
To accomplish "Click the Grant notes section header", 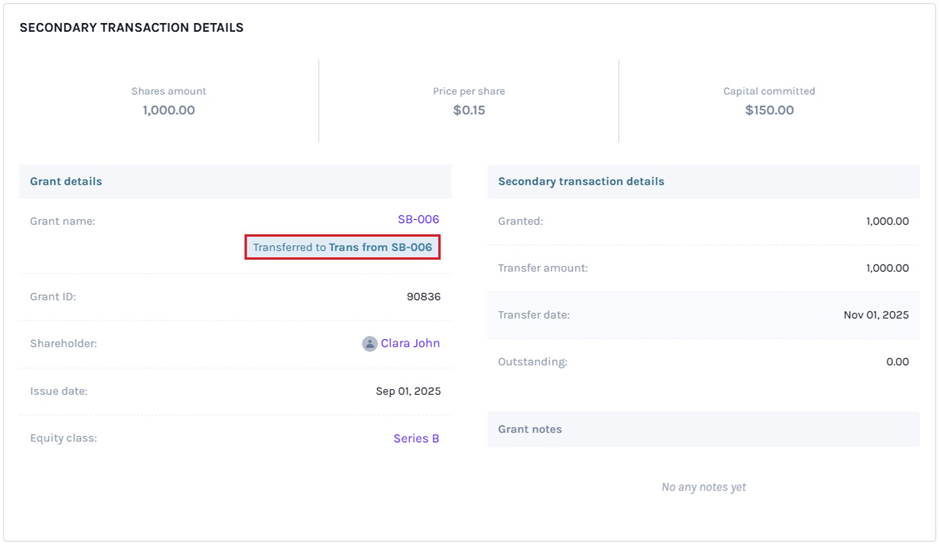I will coord(530,430).
